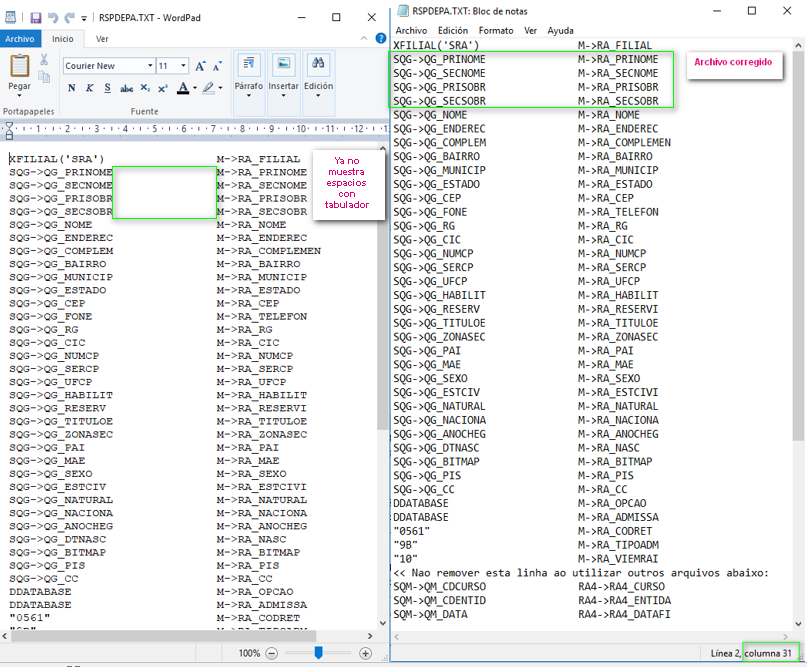Click the Shrink font icon

tap(217, 66)
